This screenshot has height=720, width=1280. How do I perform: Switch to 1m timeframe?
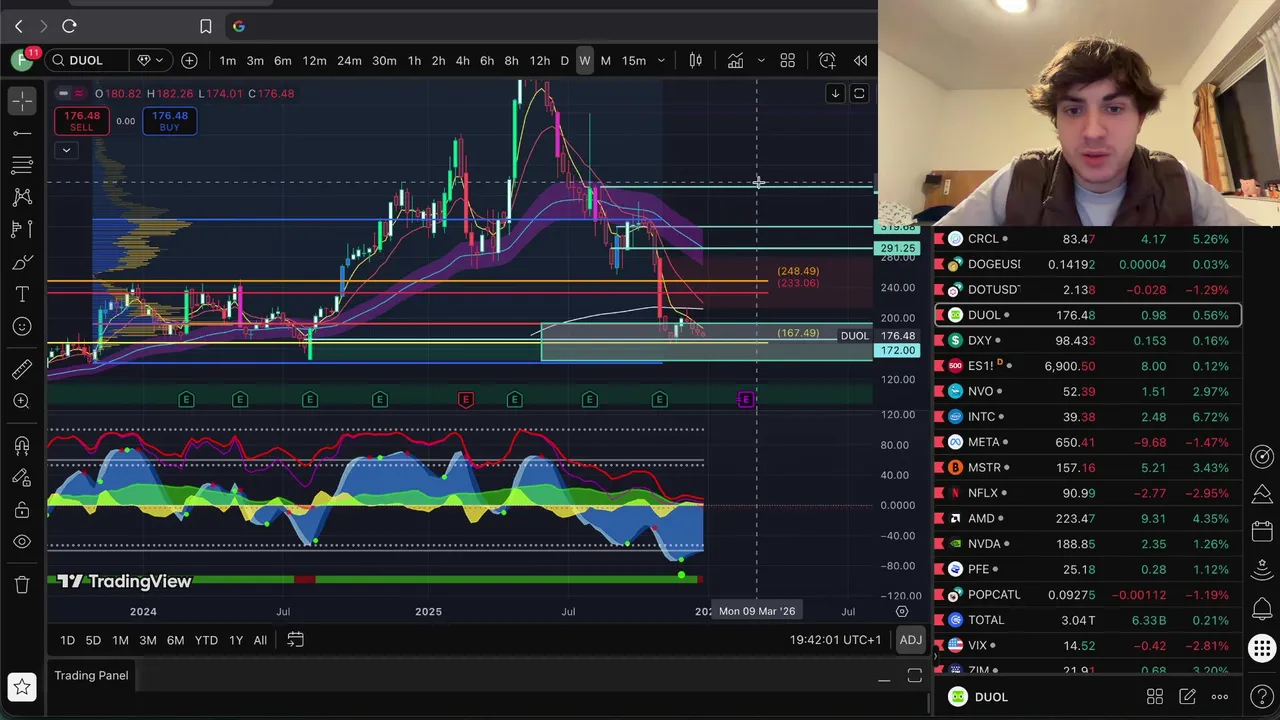(x=228, y=61)
